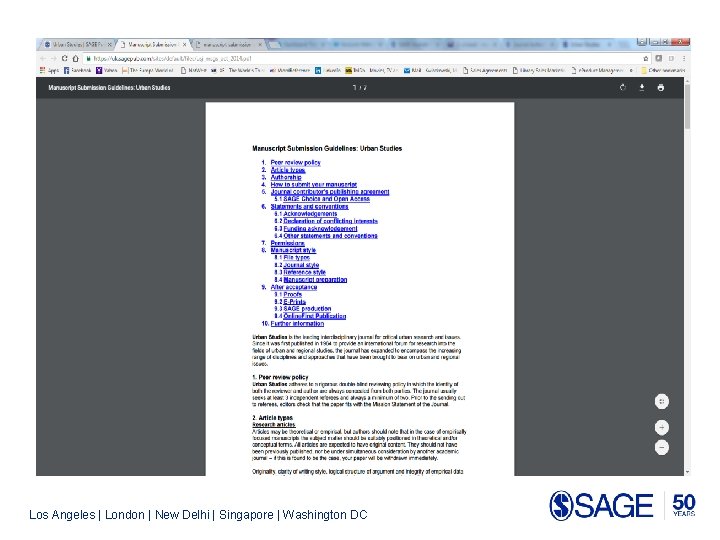720x540 pixels.
Task: Bookmark this page with the star
Action: [x=646, y=58]
